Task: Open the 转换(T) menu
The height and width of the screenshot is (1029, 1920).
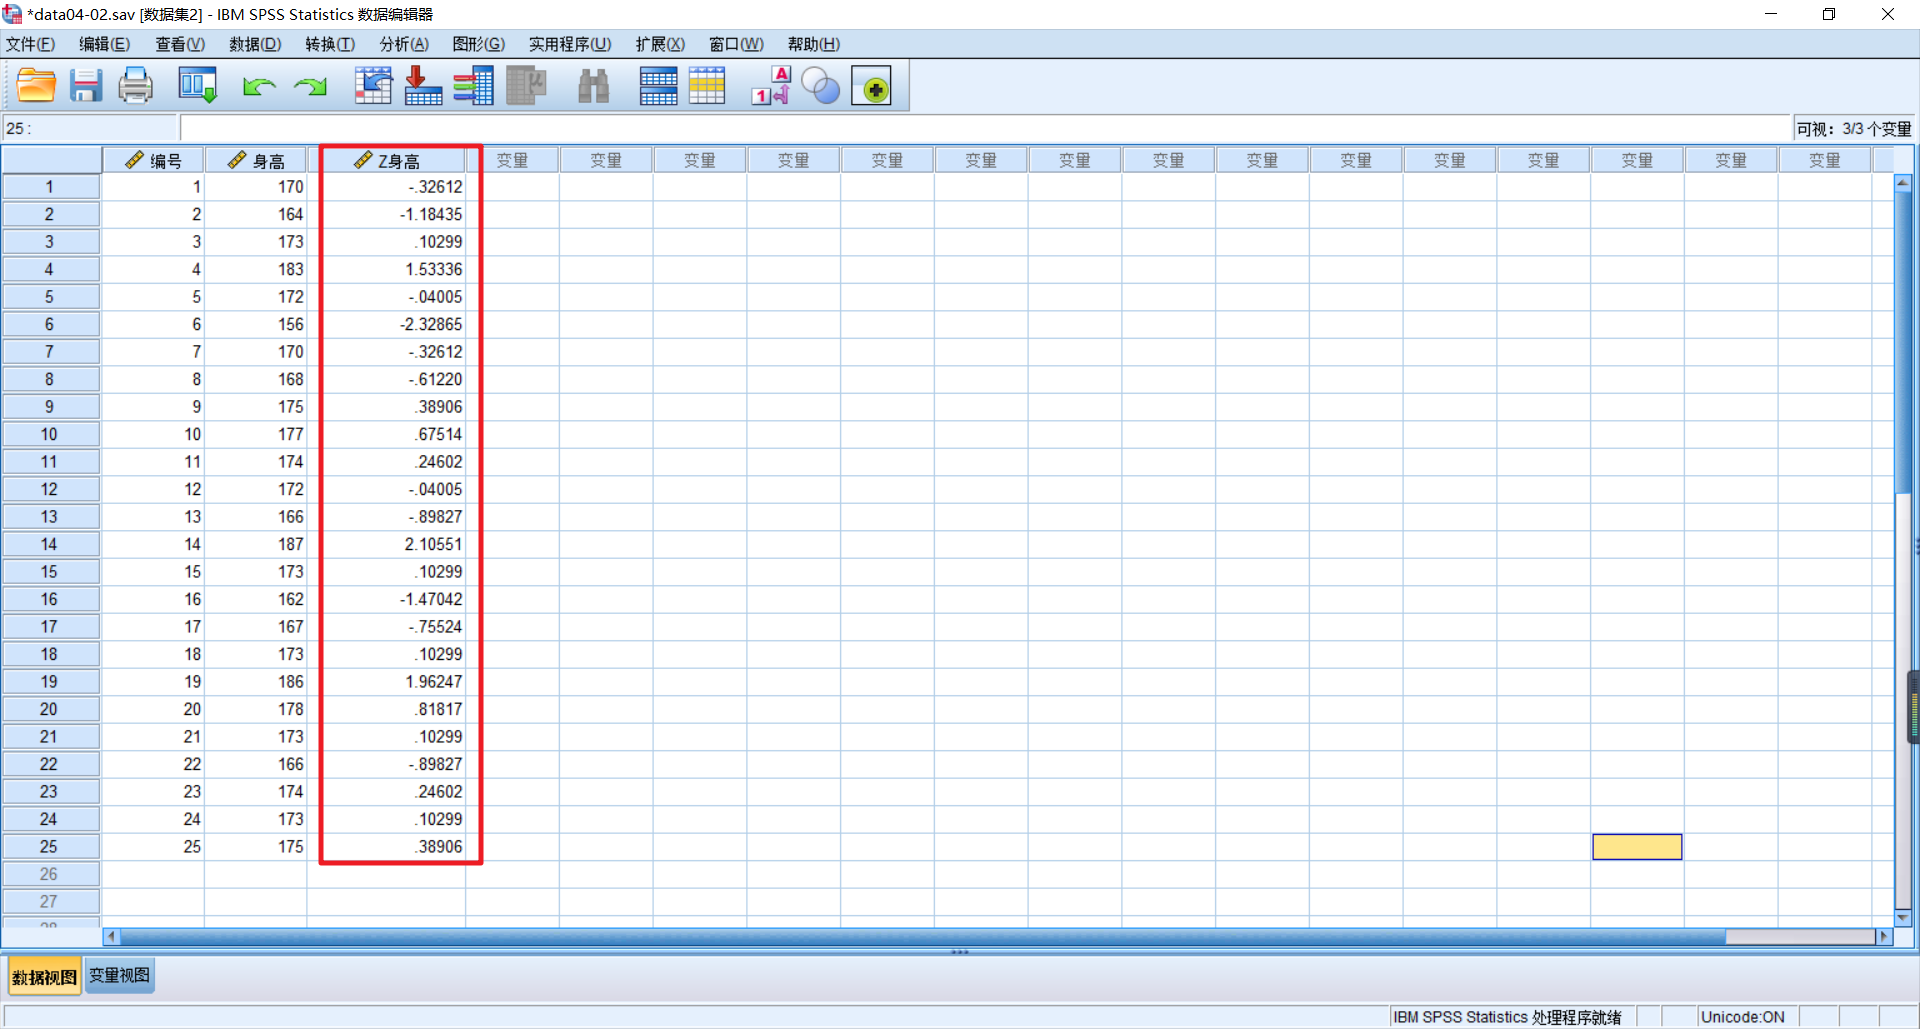Action: [x=330, y=44]
